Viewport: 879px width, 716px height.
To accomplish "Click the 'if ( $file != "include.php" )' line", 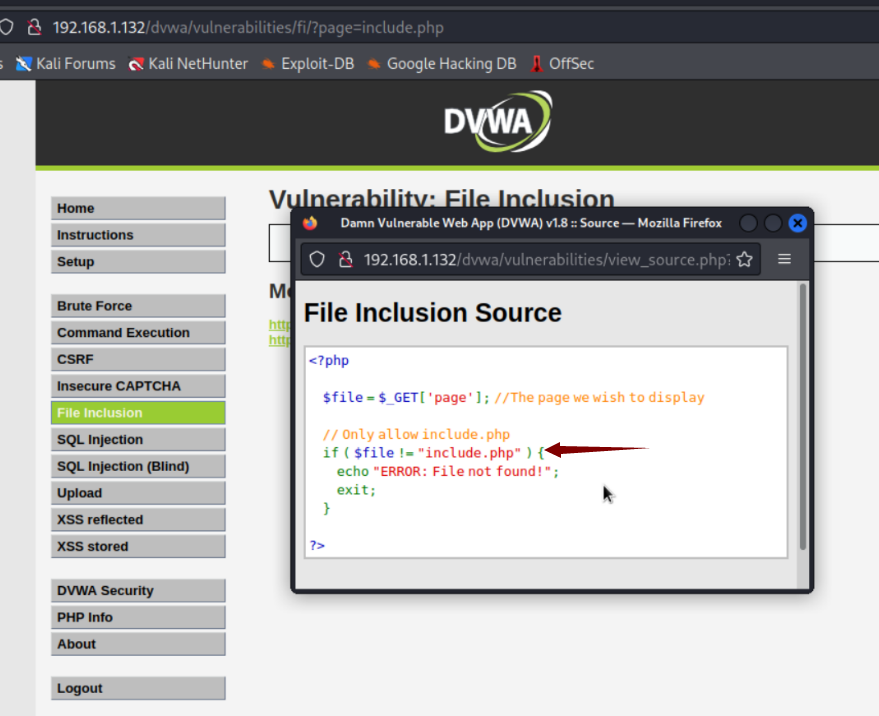I will click(433, 453).
